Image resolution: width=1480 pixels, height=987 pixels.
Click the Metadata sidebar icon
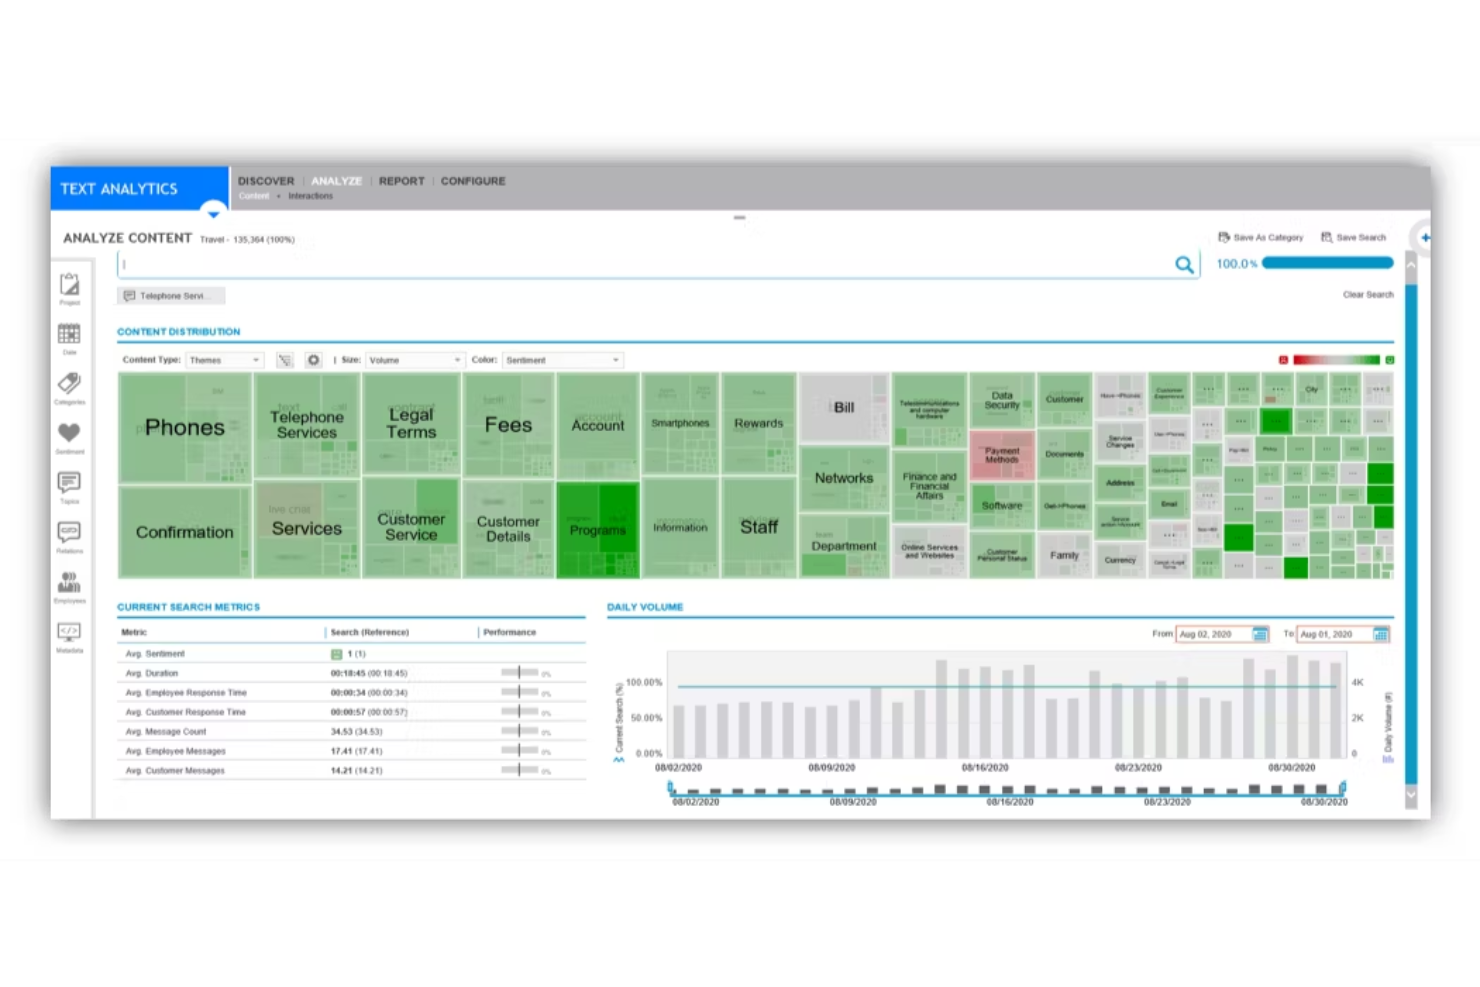click(69, 631)
